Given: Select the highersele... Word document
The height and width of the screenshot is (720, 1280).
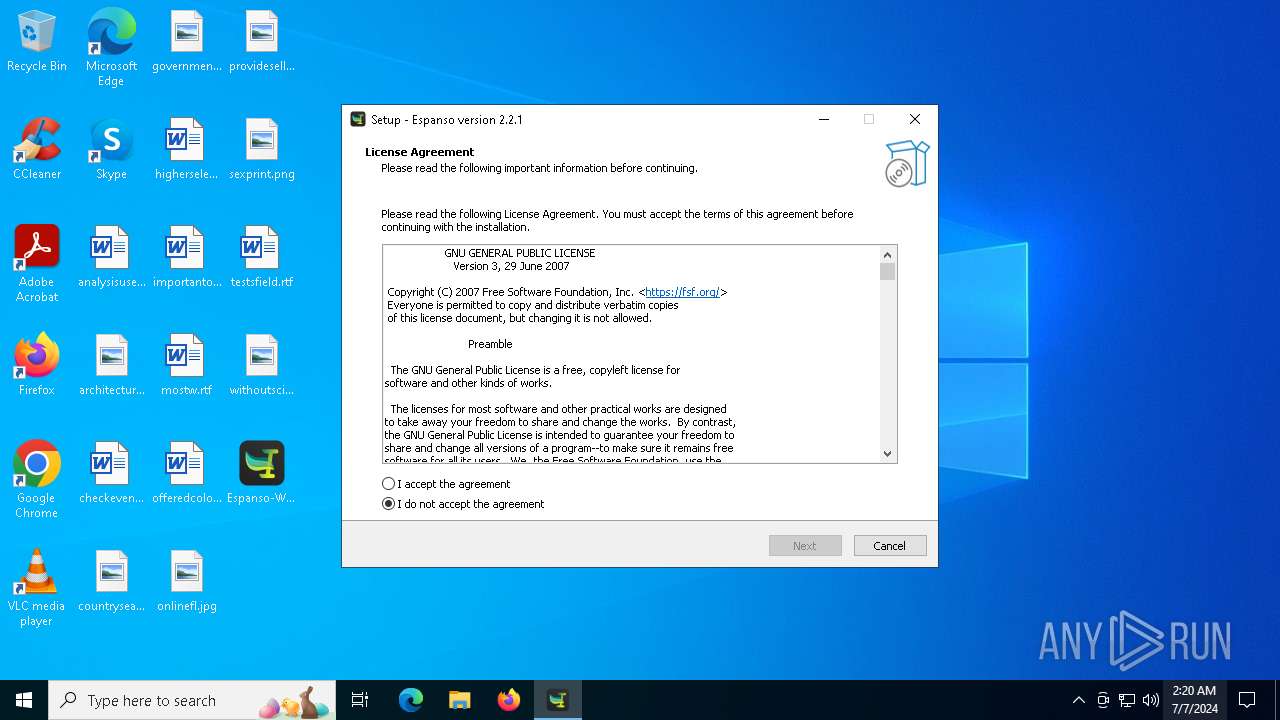Looking at the screenshot, I should pyautogui.click(x=187, y=150).
